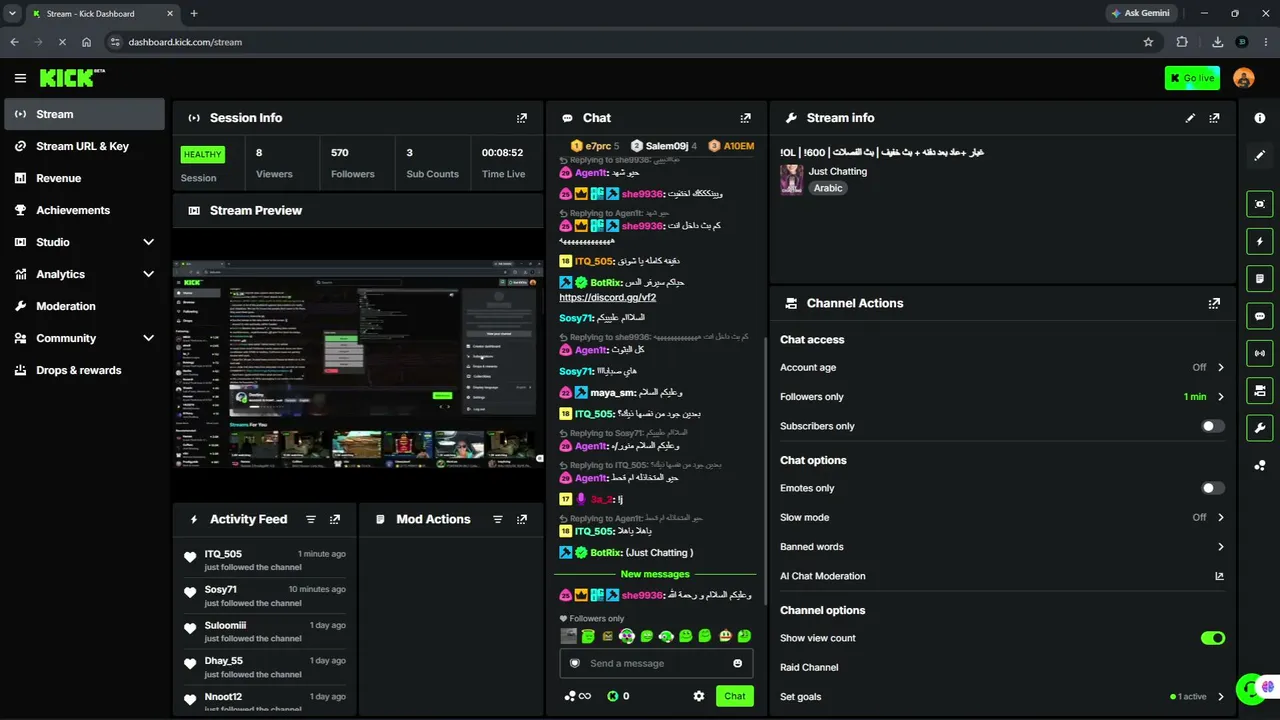Open the hamburger navigation menu
1280x720 pixels.
tap(20, 78)
